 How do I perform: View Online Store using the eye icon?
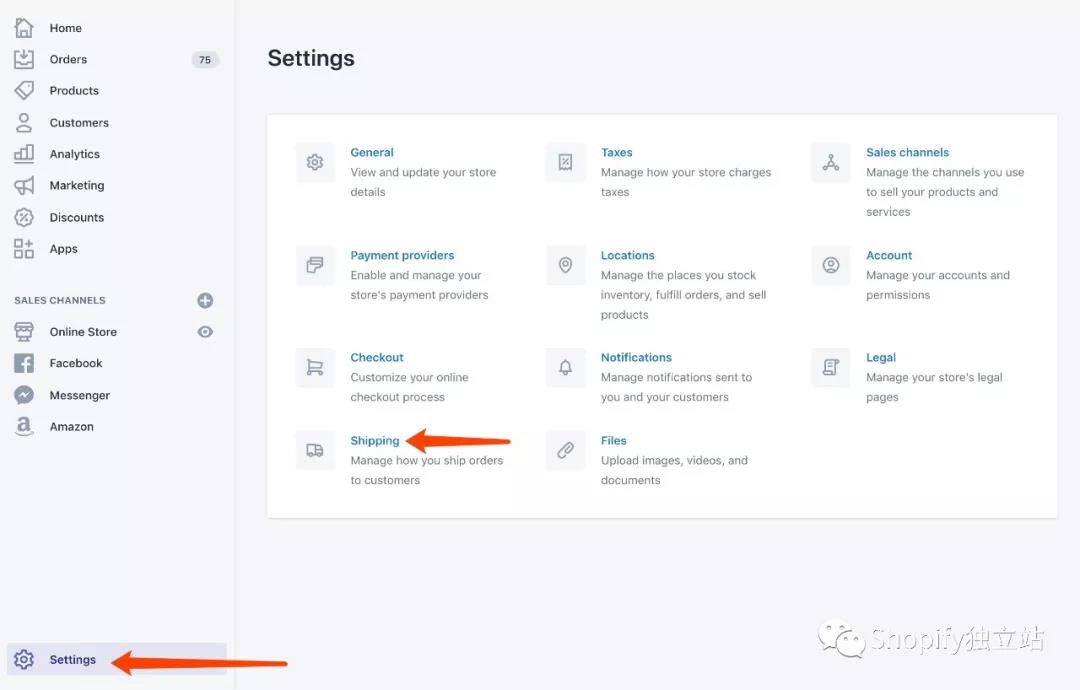[205, 332]
